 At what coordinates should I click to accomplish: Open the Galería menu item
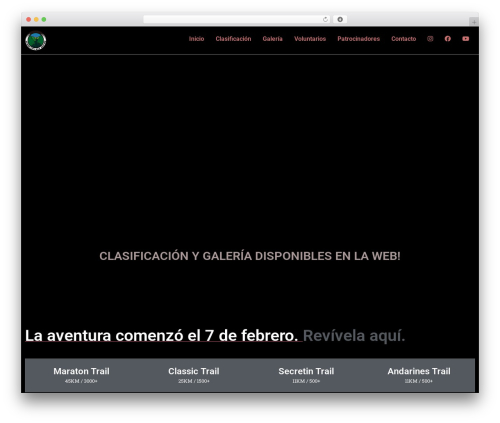point(272,39)
